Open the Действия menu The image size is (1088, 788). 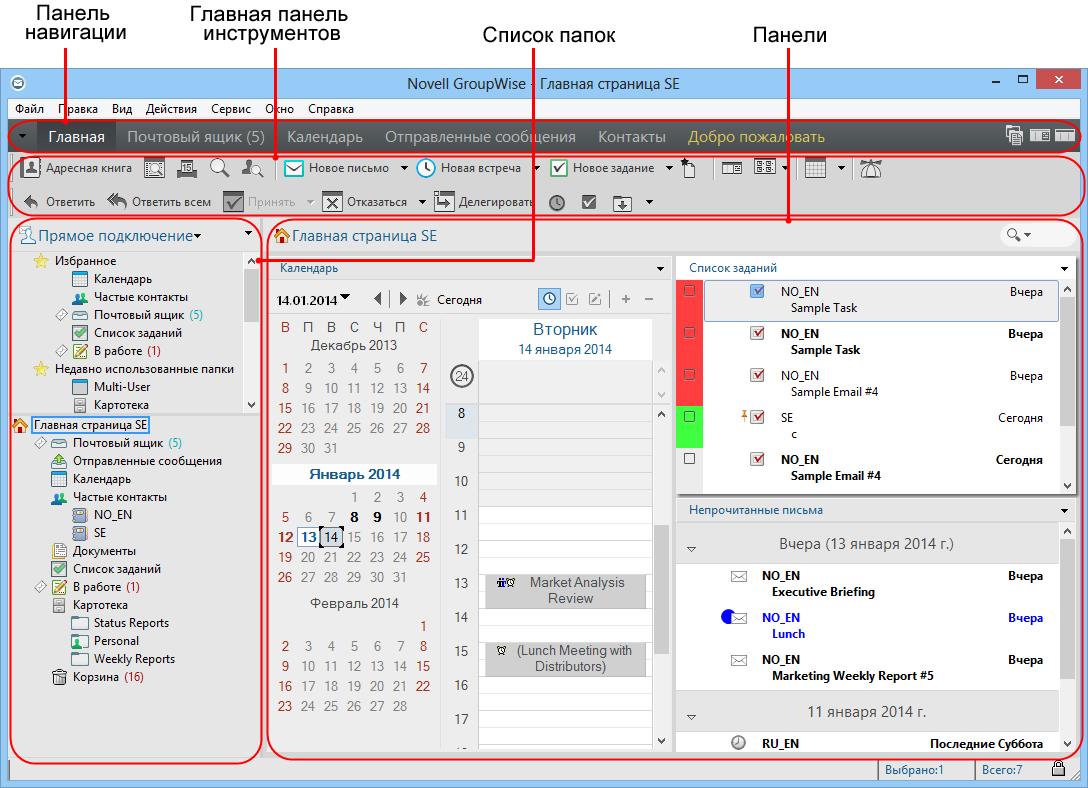click(x=171, y=109)
